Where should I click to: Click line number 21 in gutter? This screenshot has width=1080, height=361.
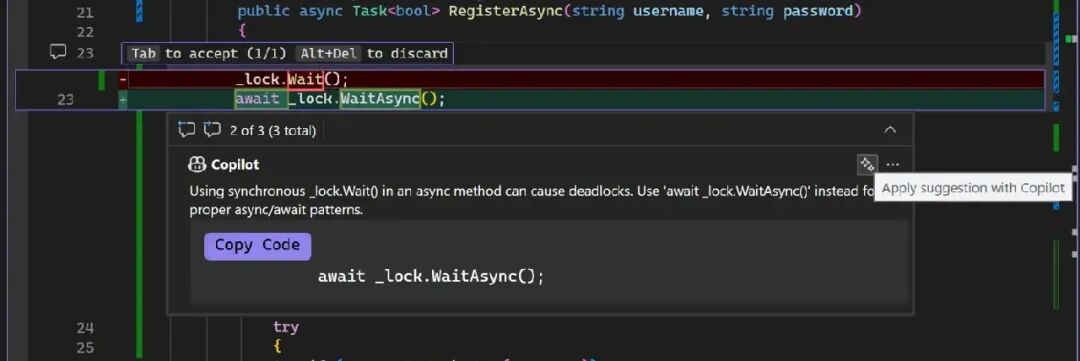(85, 12)
